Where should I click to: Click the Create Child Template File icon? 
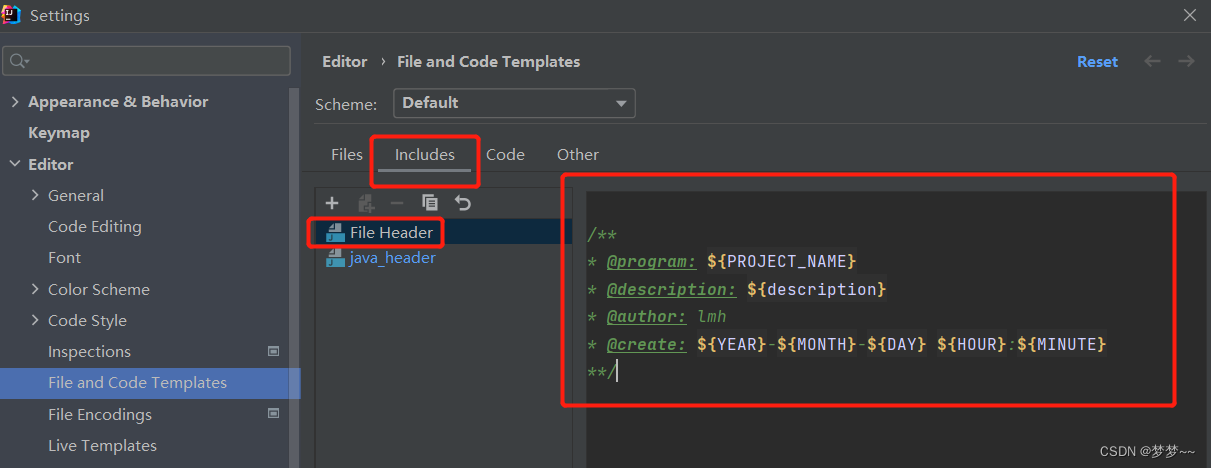click(x=366, y=203)
